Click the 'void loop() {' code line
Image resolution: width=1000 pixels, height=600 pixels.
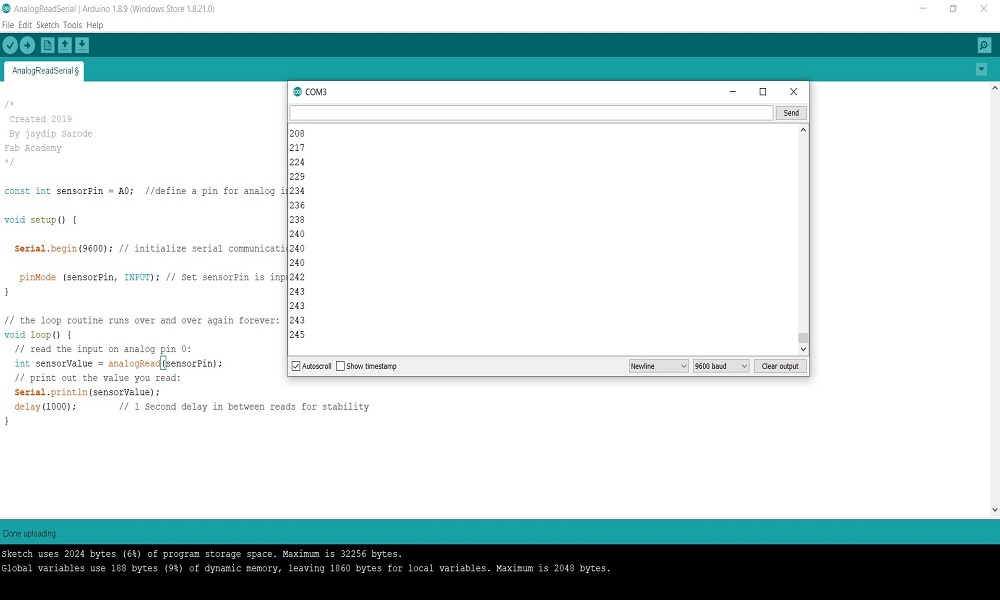coord(38,335)
